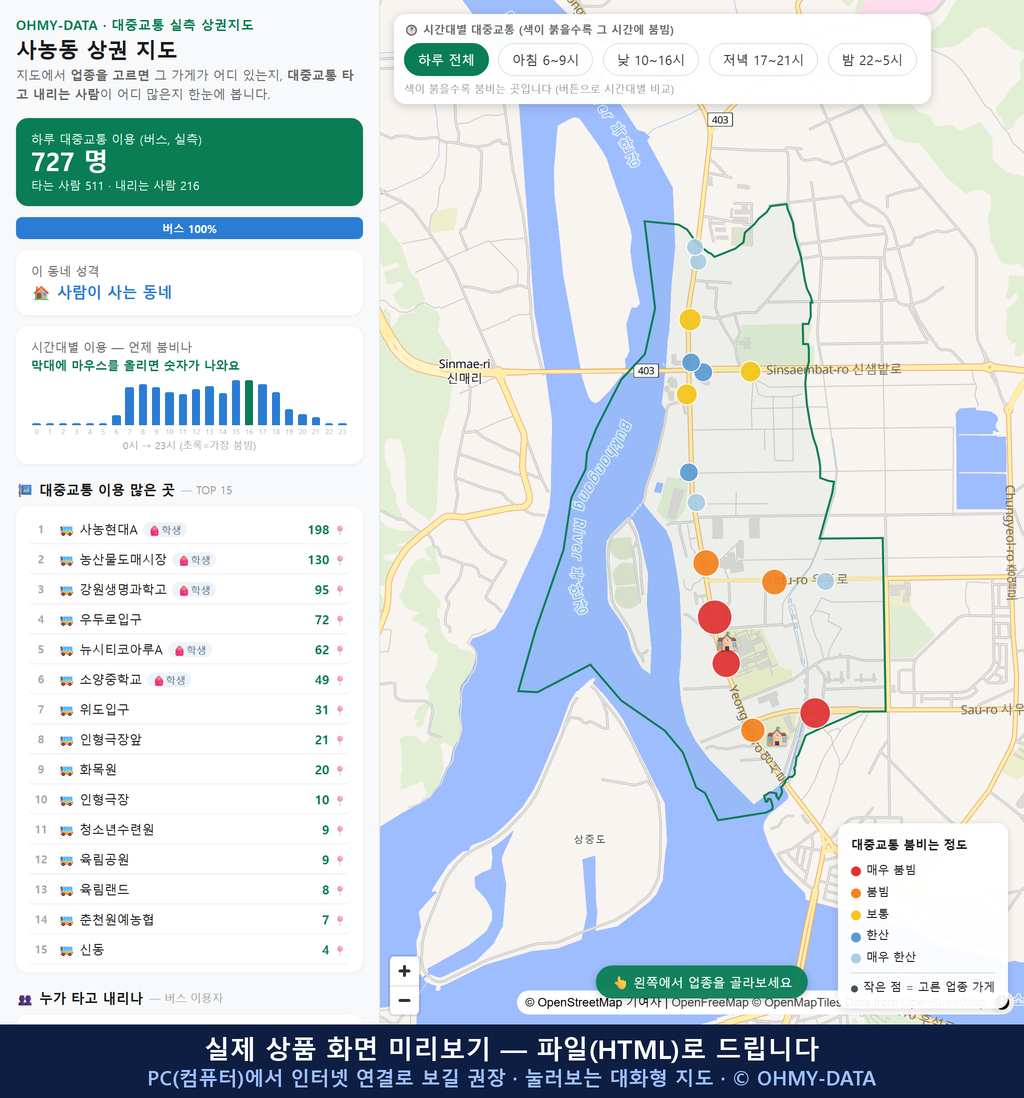The image size is (1024, 1098).
Task: Select the 사농현대A row text
Action: [x=109, y=530]
